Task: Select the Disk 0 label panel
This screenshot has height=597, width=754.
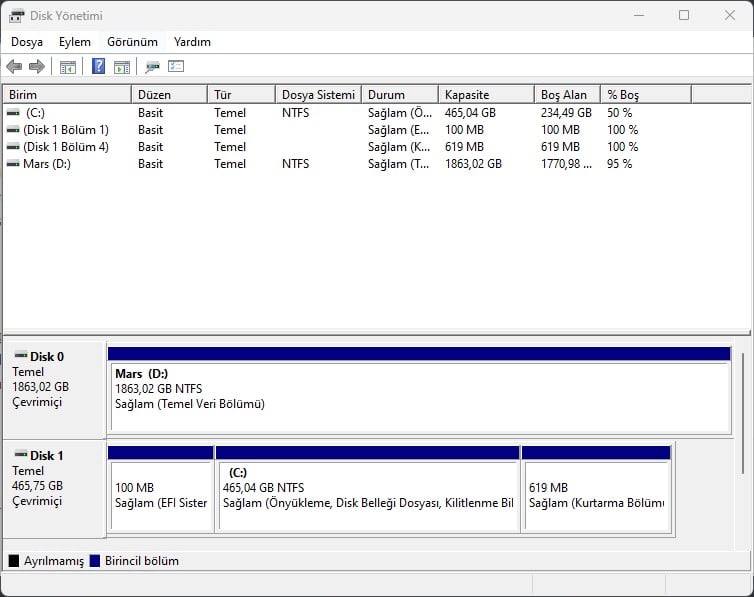Action: point(54,389)
